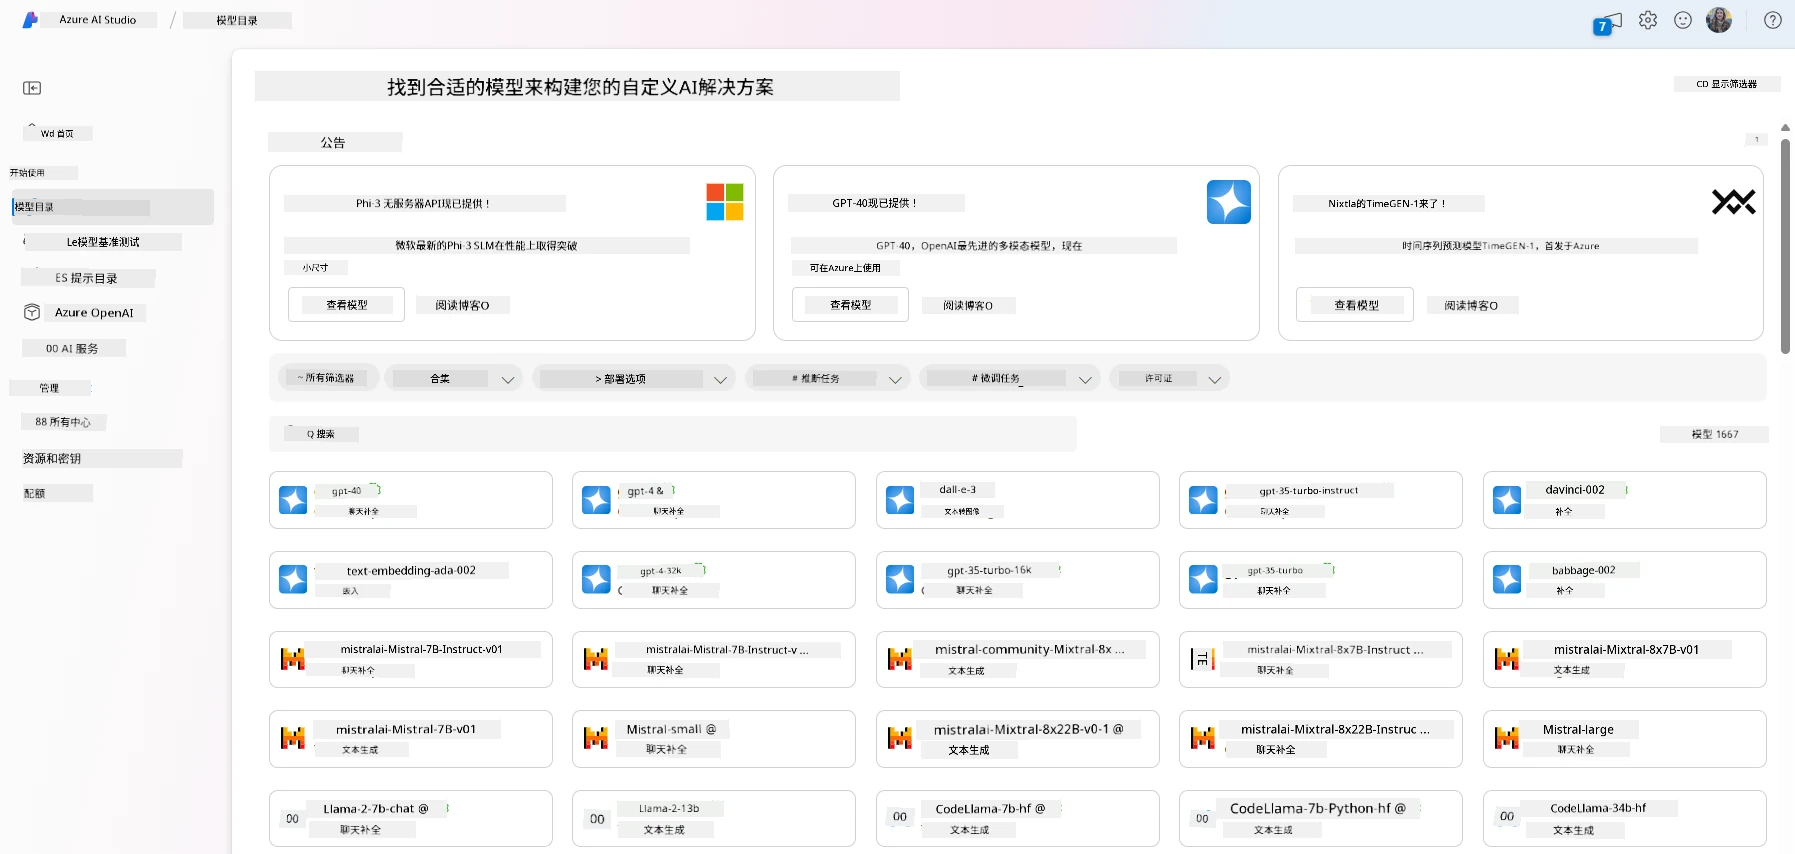This screenshot has width=1795, height=854.
Task: Click the model search field
Action: pyautogui.click(x=673, y=434)
